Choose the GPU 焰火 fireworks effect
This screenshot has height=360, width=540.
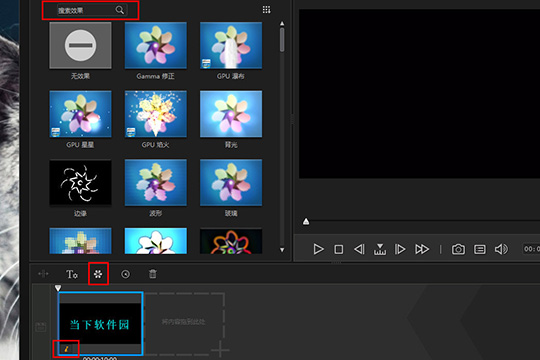tap(156, 114)
